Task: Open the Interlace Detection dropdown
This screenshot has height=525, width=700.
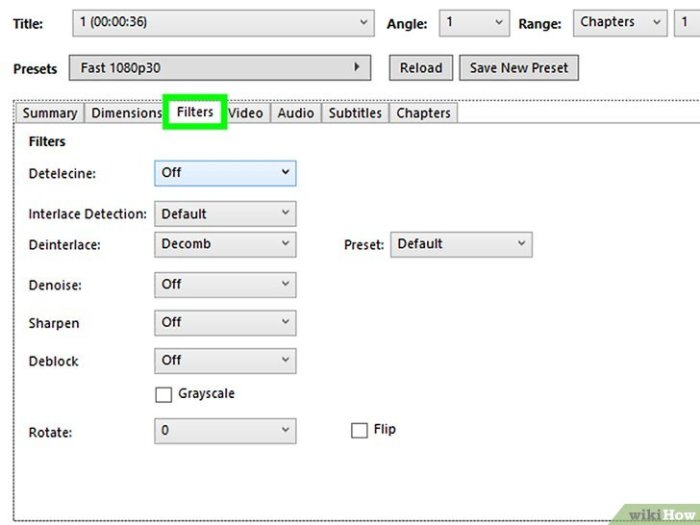Action: coord(225,214)
